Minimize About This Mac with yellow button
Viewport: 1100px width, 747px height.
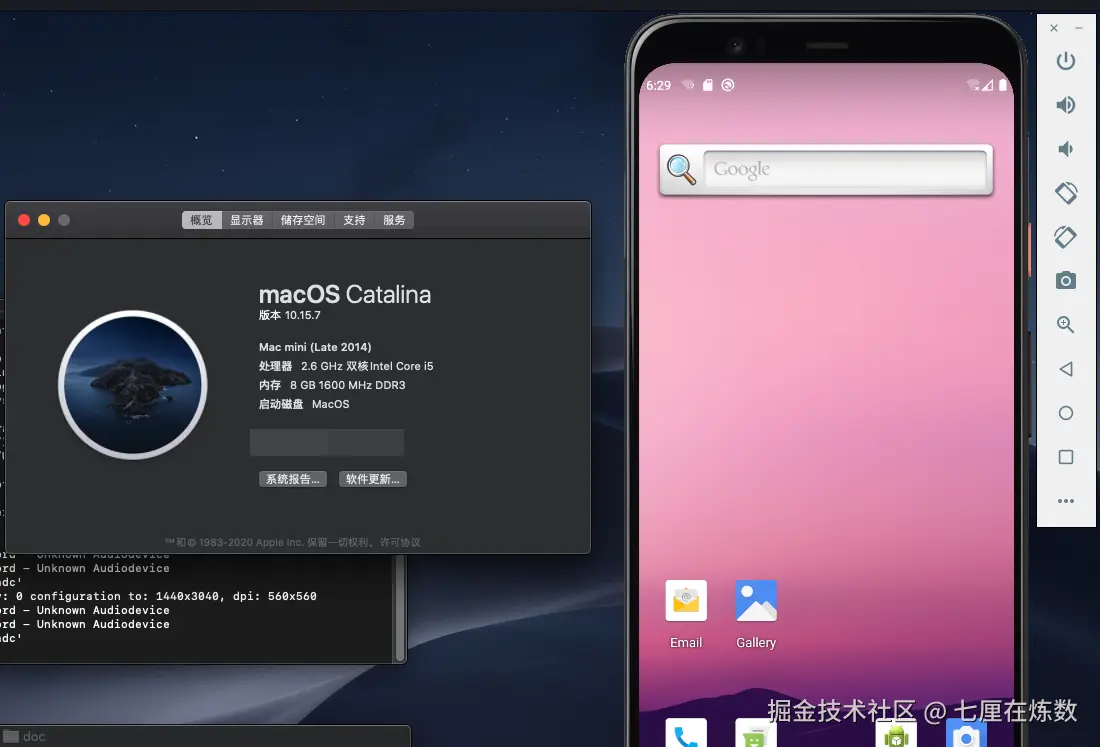[x=43, y=220]
